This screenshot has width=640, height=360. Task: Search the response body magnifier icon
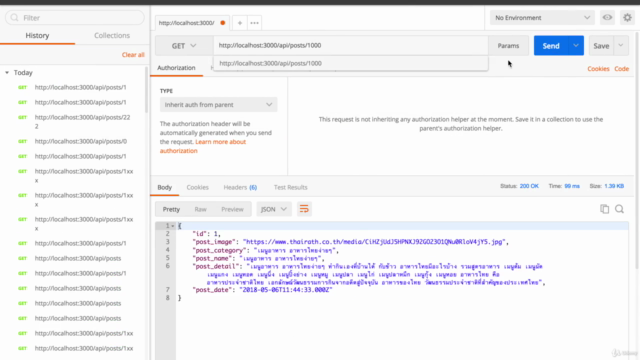[619, 209]
